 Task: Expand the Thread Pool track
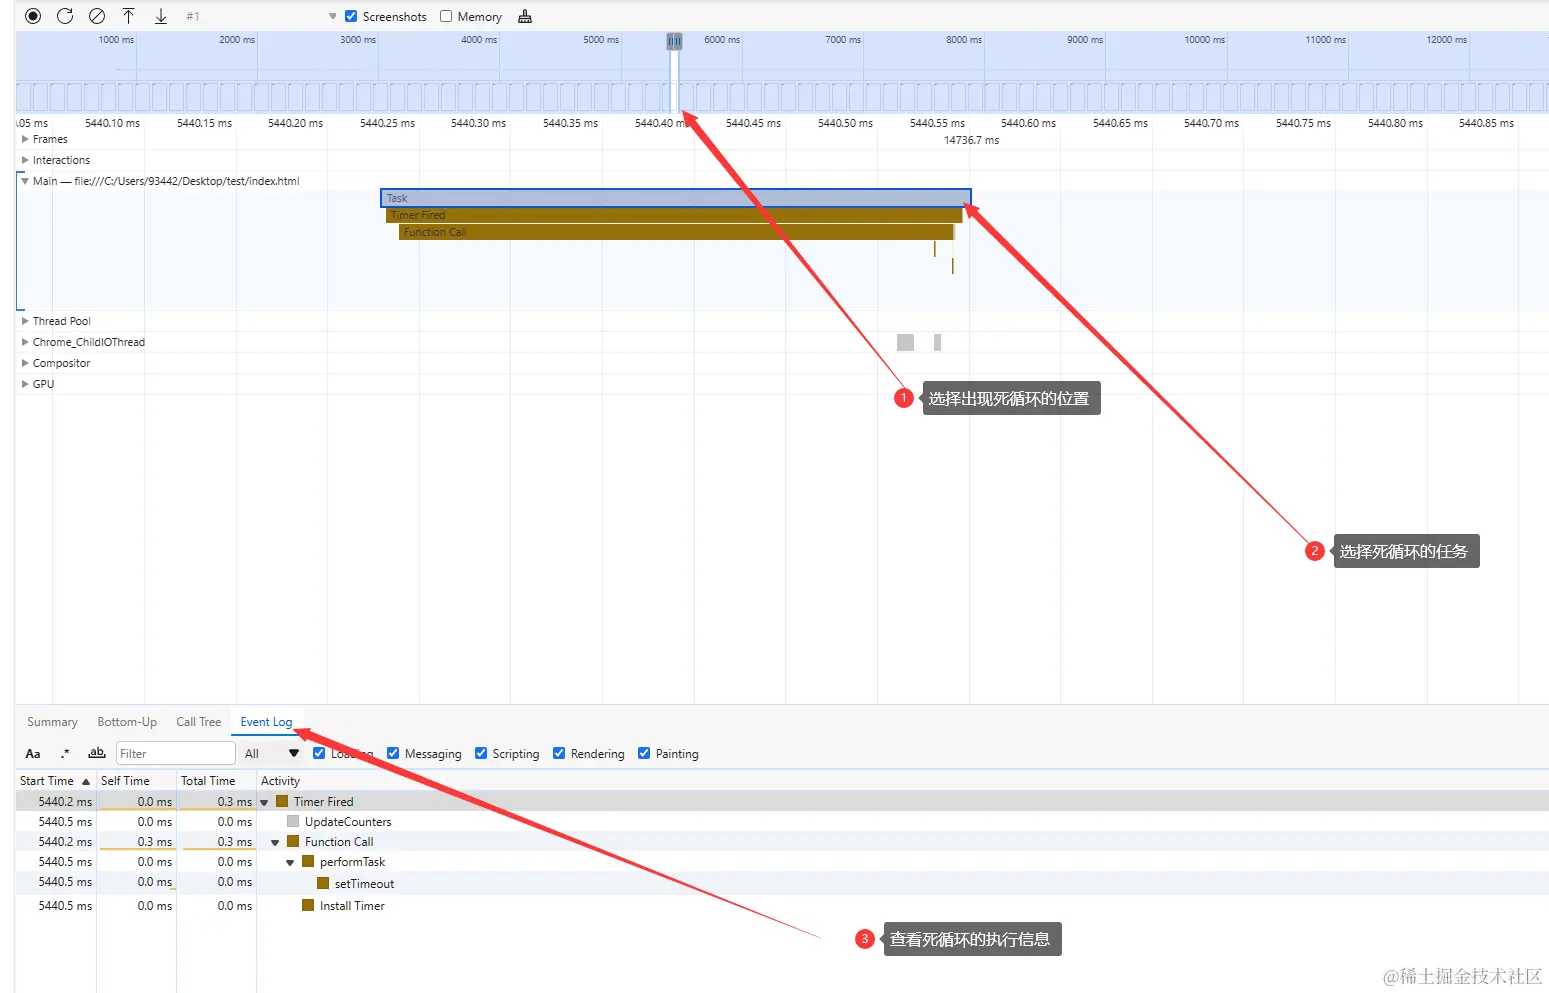[x=25, y=321]
